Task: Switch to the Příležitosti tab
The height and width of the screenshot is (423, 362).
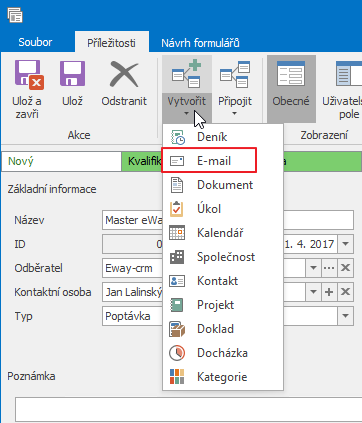Action: click(111, 43)
